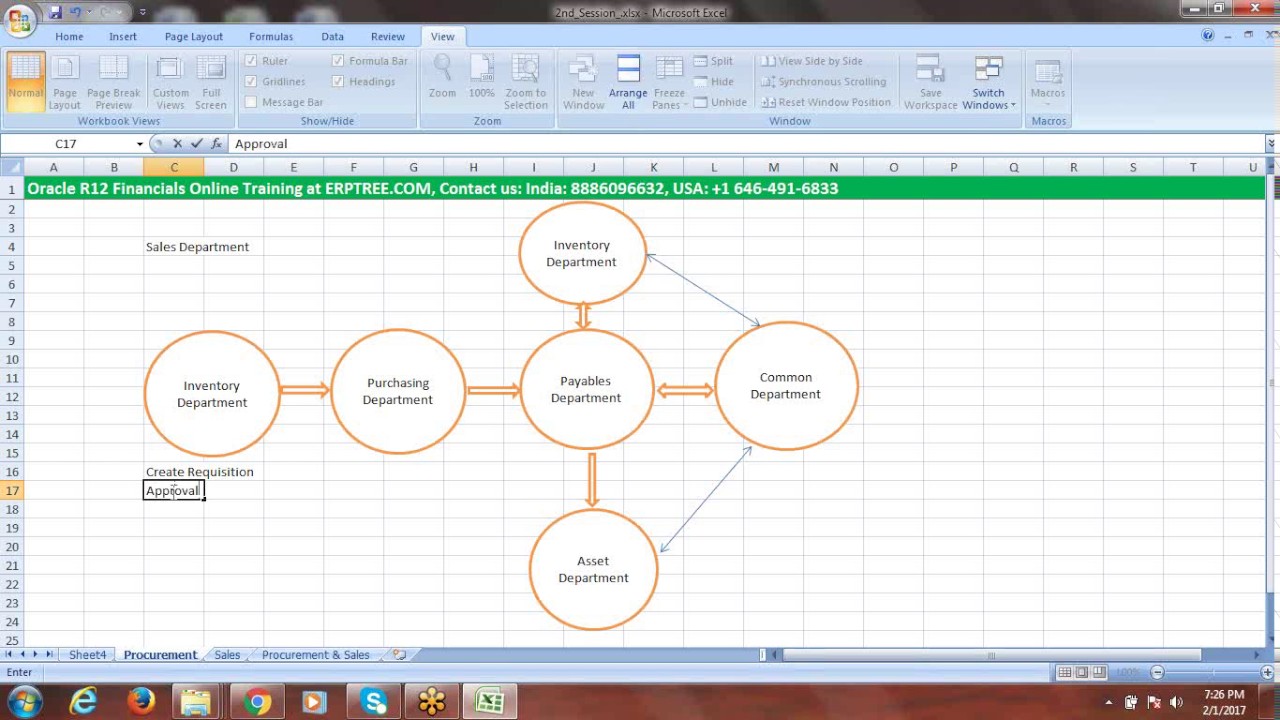Open the Name Box dropdown
The width and height of the screenshot is (1280, 720).
[x=139, y=144]
